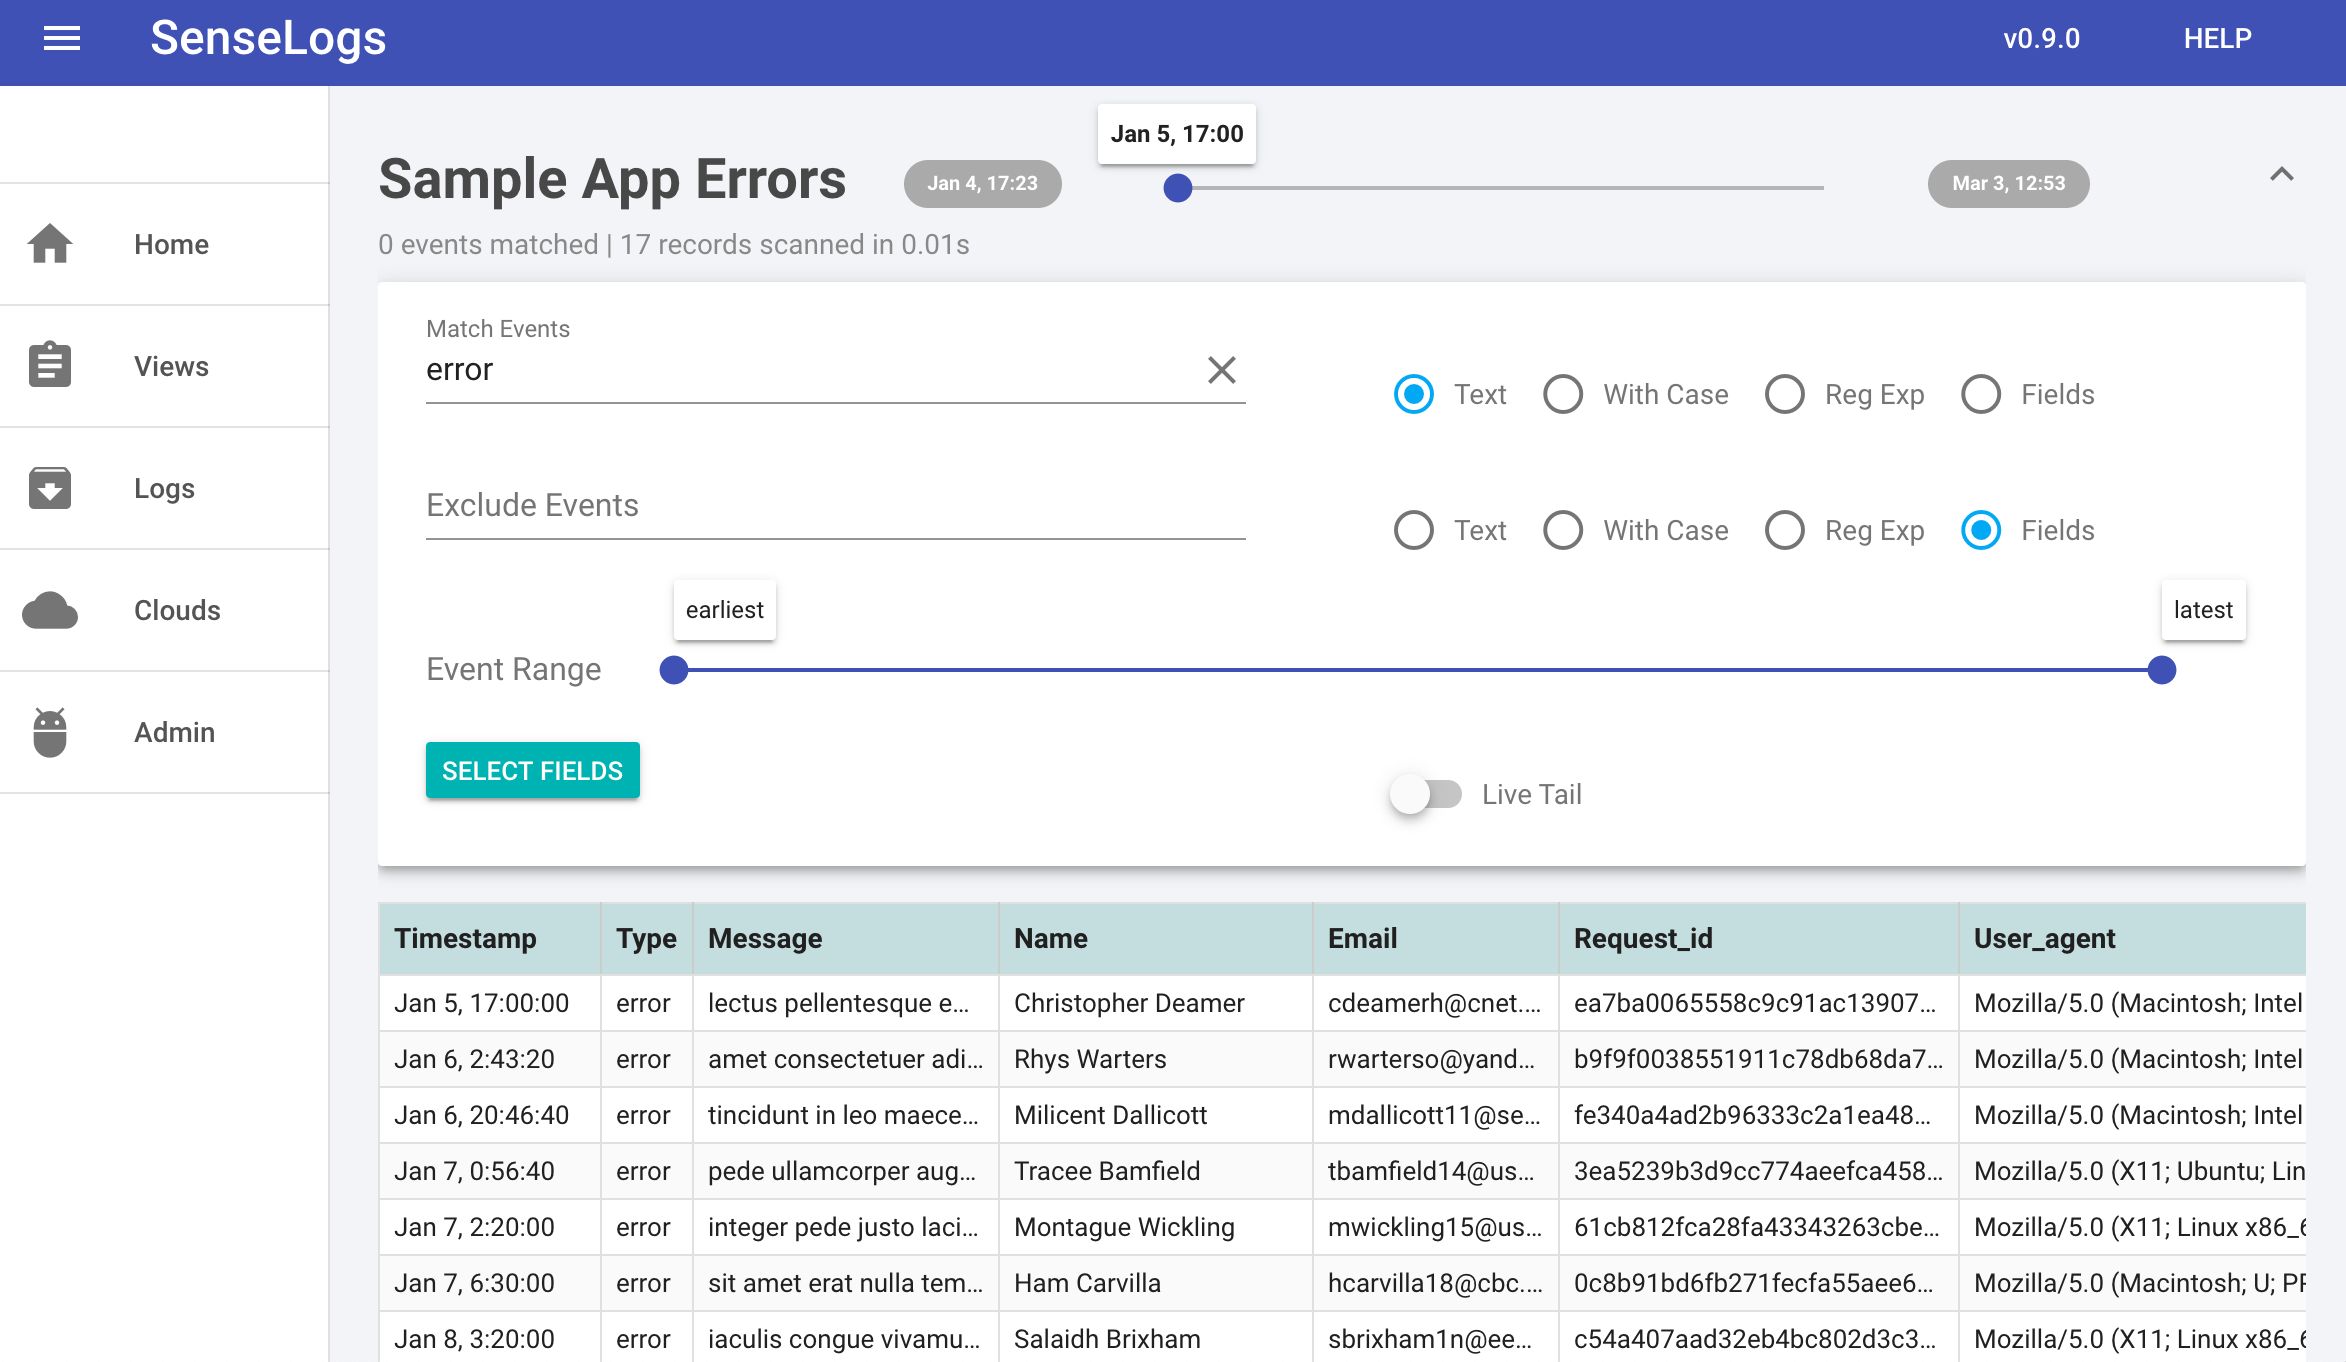Screen dimensions: 2346x1362
Task: Switch Match Events to Fields mode
Action: pos(1981,394)
